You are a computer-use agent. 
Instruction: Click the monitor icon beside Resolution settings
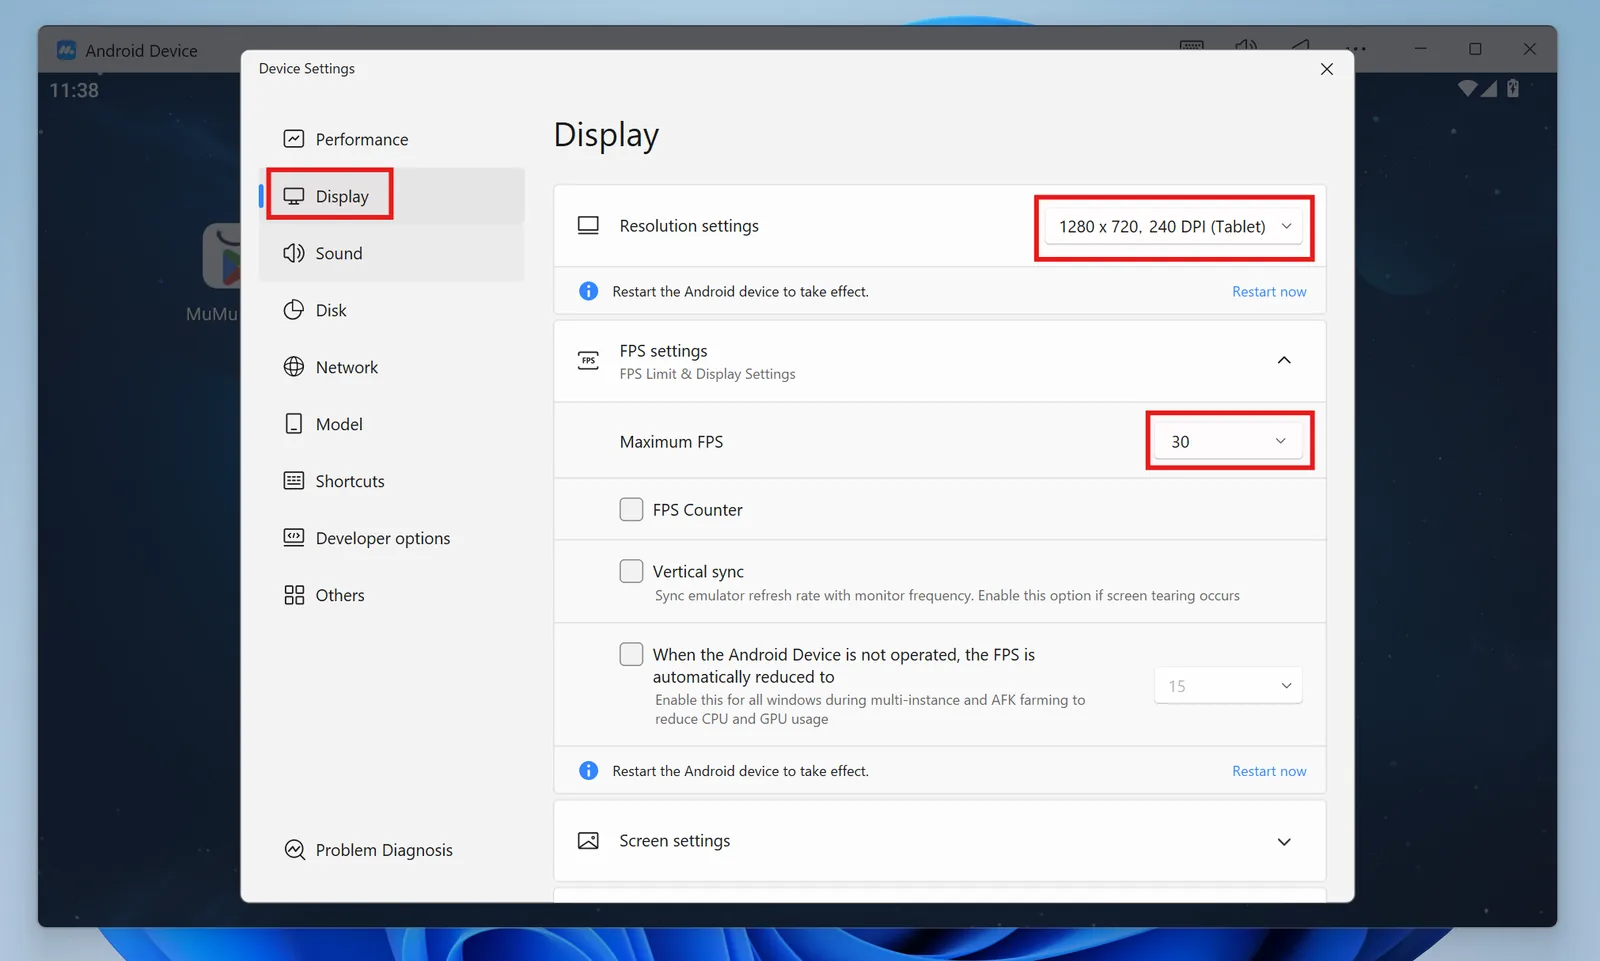(x=588, y=226)
